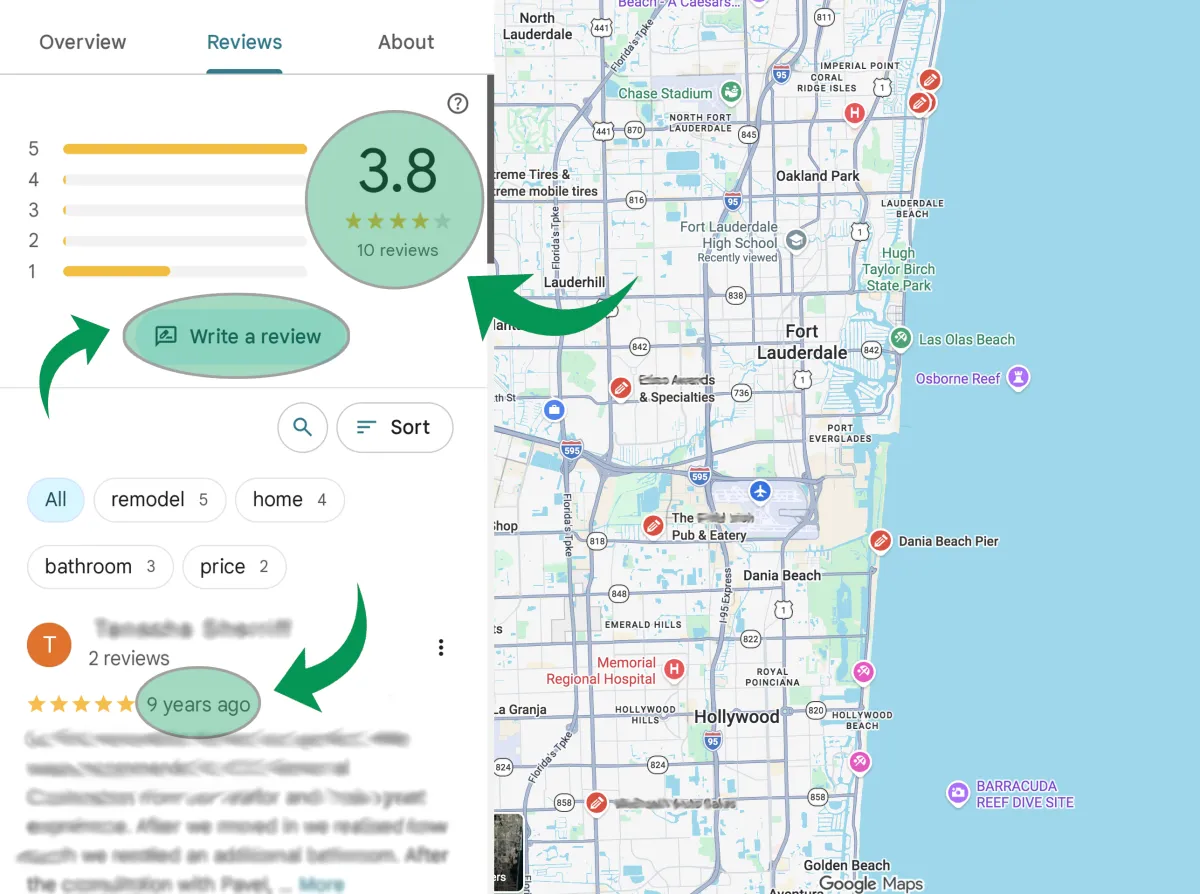Click the pink pin at Royal Poinciana
The height and width of the screenshot is (894, 1200).
point(864,670)
